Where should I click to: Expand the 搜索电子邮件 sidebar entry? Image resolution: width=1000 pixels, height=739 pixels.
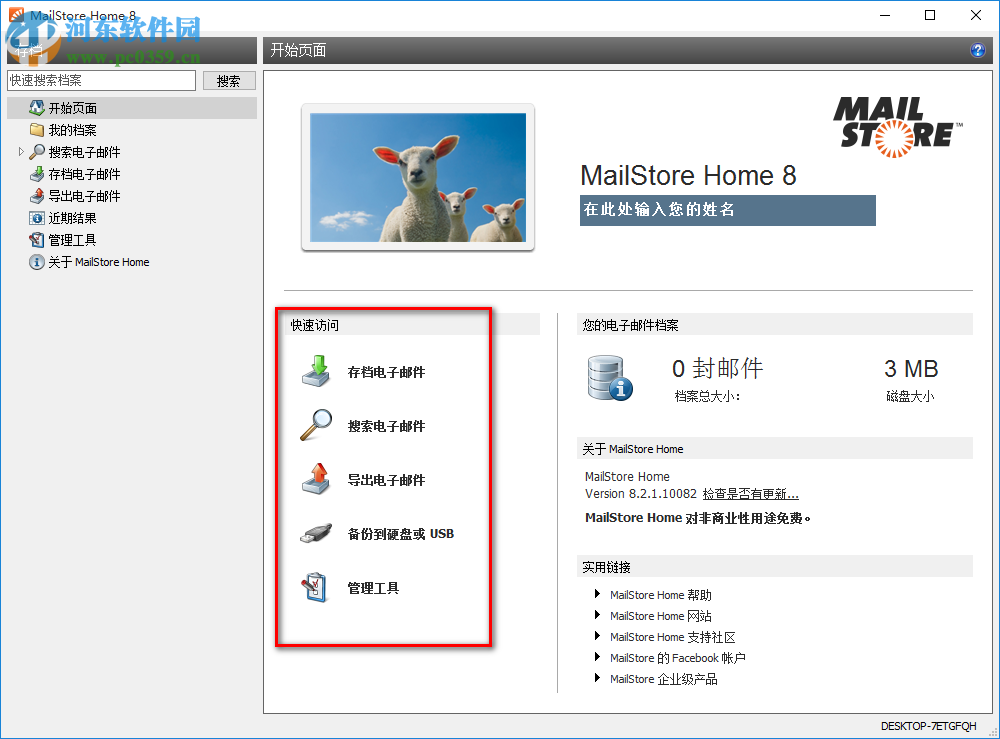pos(19,152)
